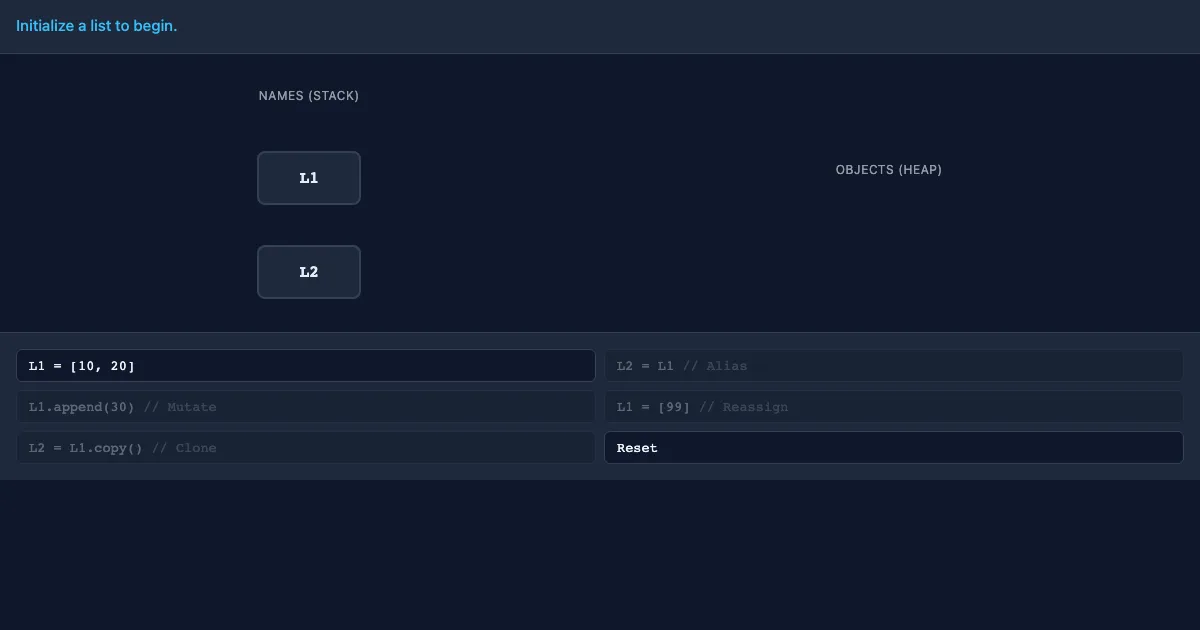1200x630 pixels.
Task: Select the L2 name box
Action: coord(309,272)
